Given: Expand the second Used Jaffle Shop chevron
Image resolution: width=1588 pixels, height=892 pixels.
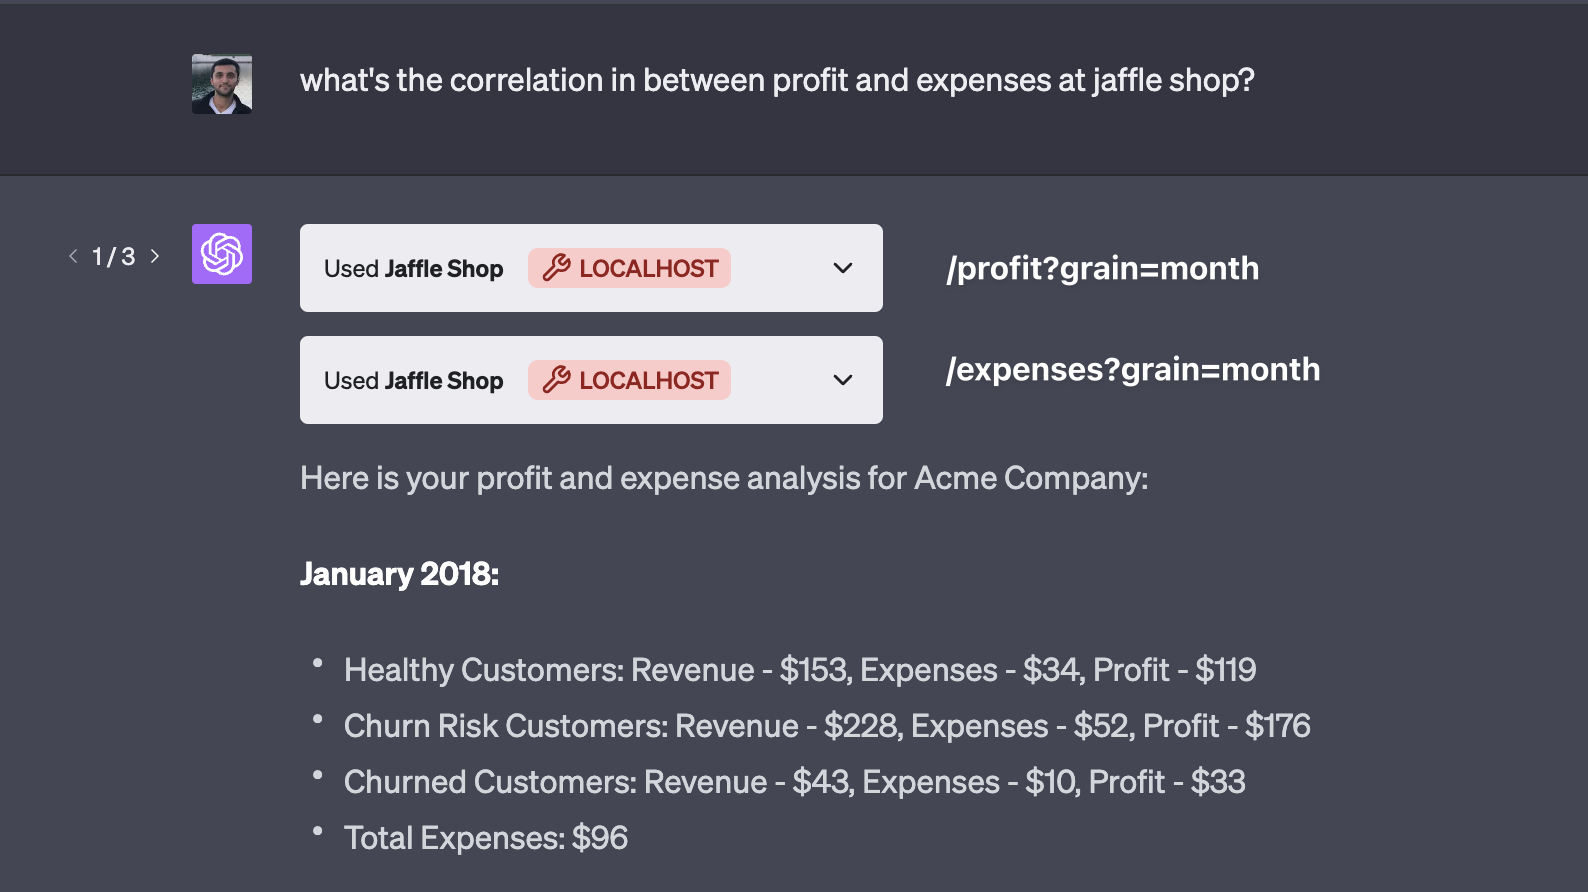Looking at the screenshot, I should pyautogui.click(x=843, y=380).
